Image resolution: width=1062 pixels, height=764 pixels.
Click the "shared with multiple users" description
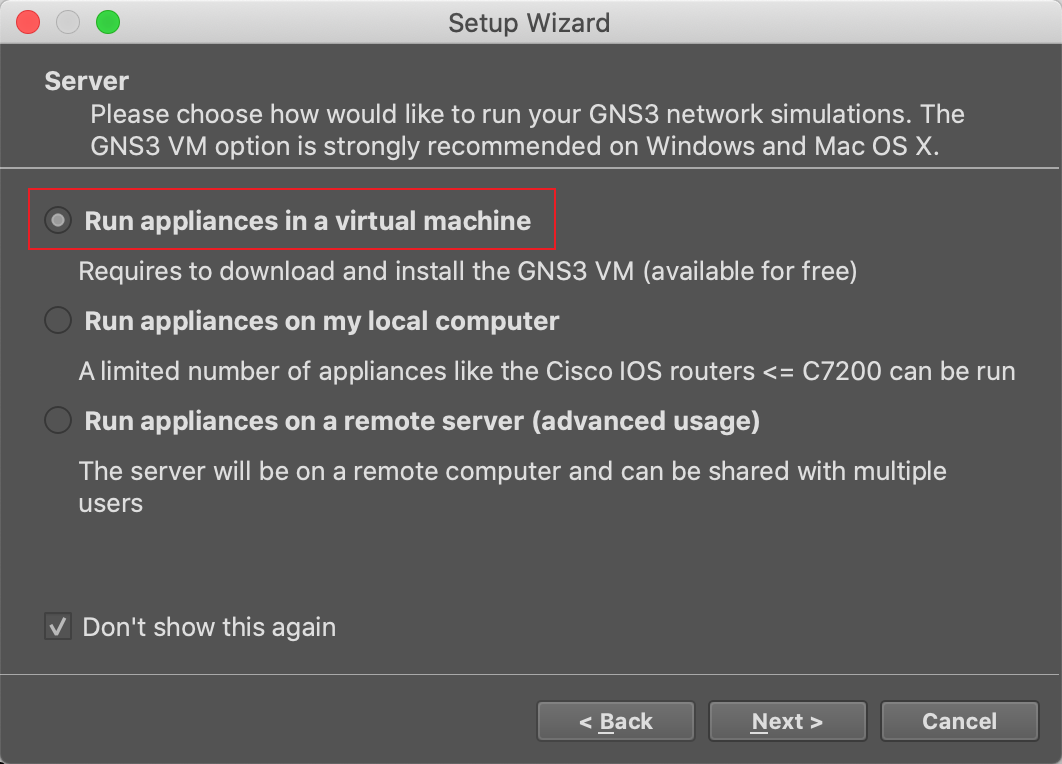[x=512, y=486]
